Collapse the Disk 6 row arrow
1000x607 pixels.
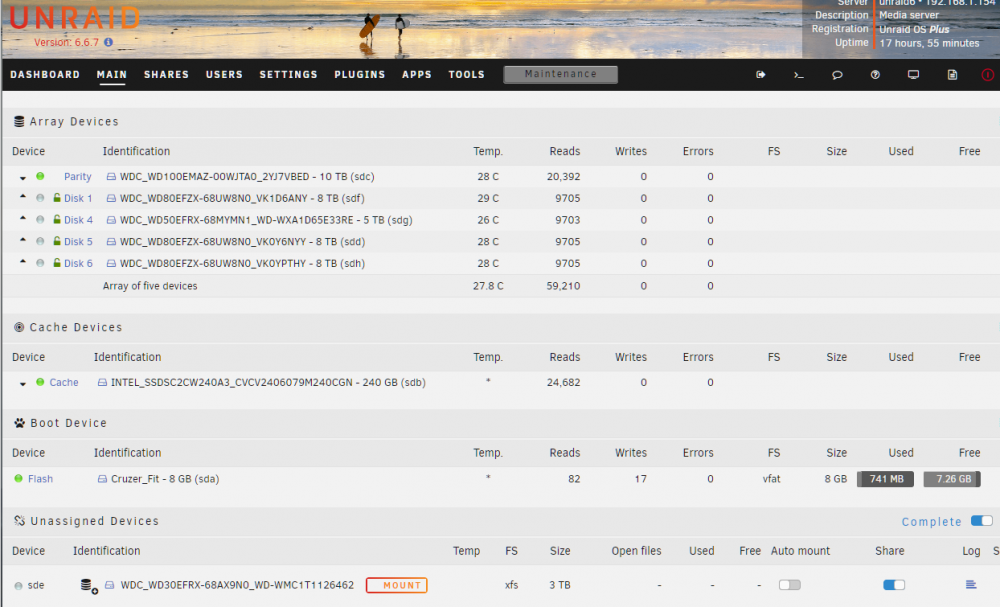(x=23, y=262)
